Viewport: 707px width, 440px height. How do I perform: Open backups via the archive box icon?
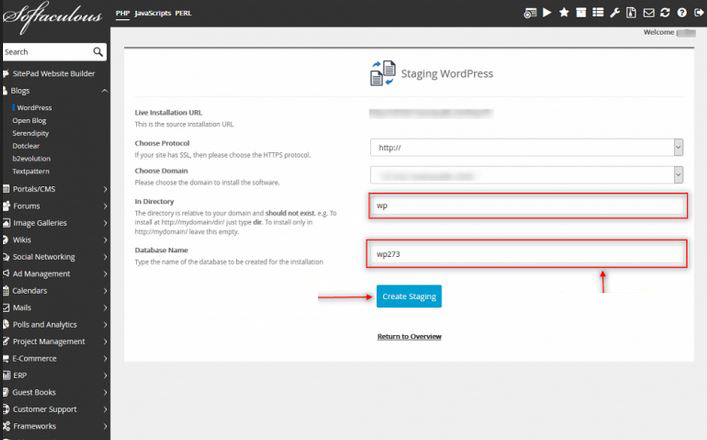point(581,13)
